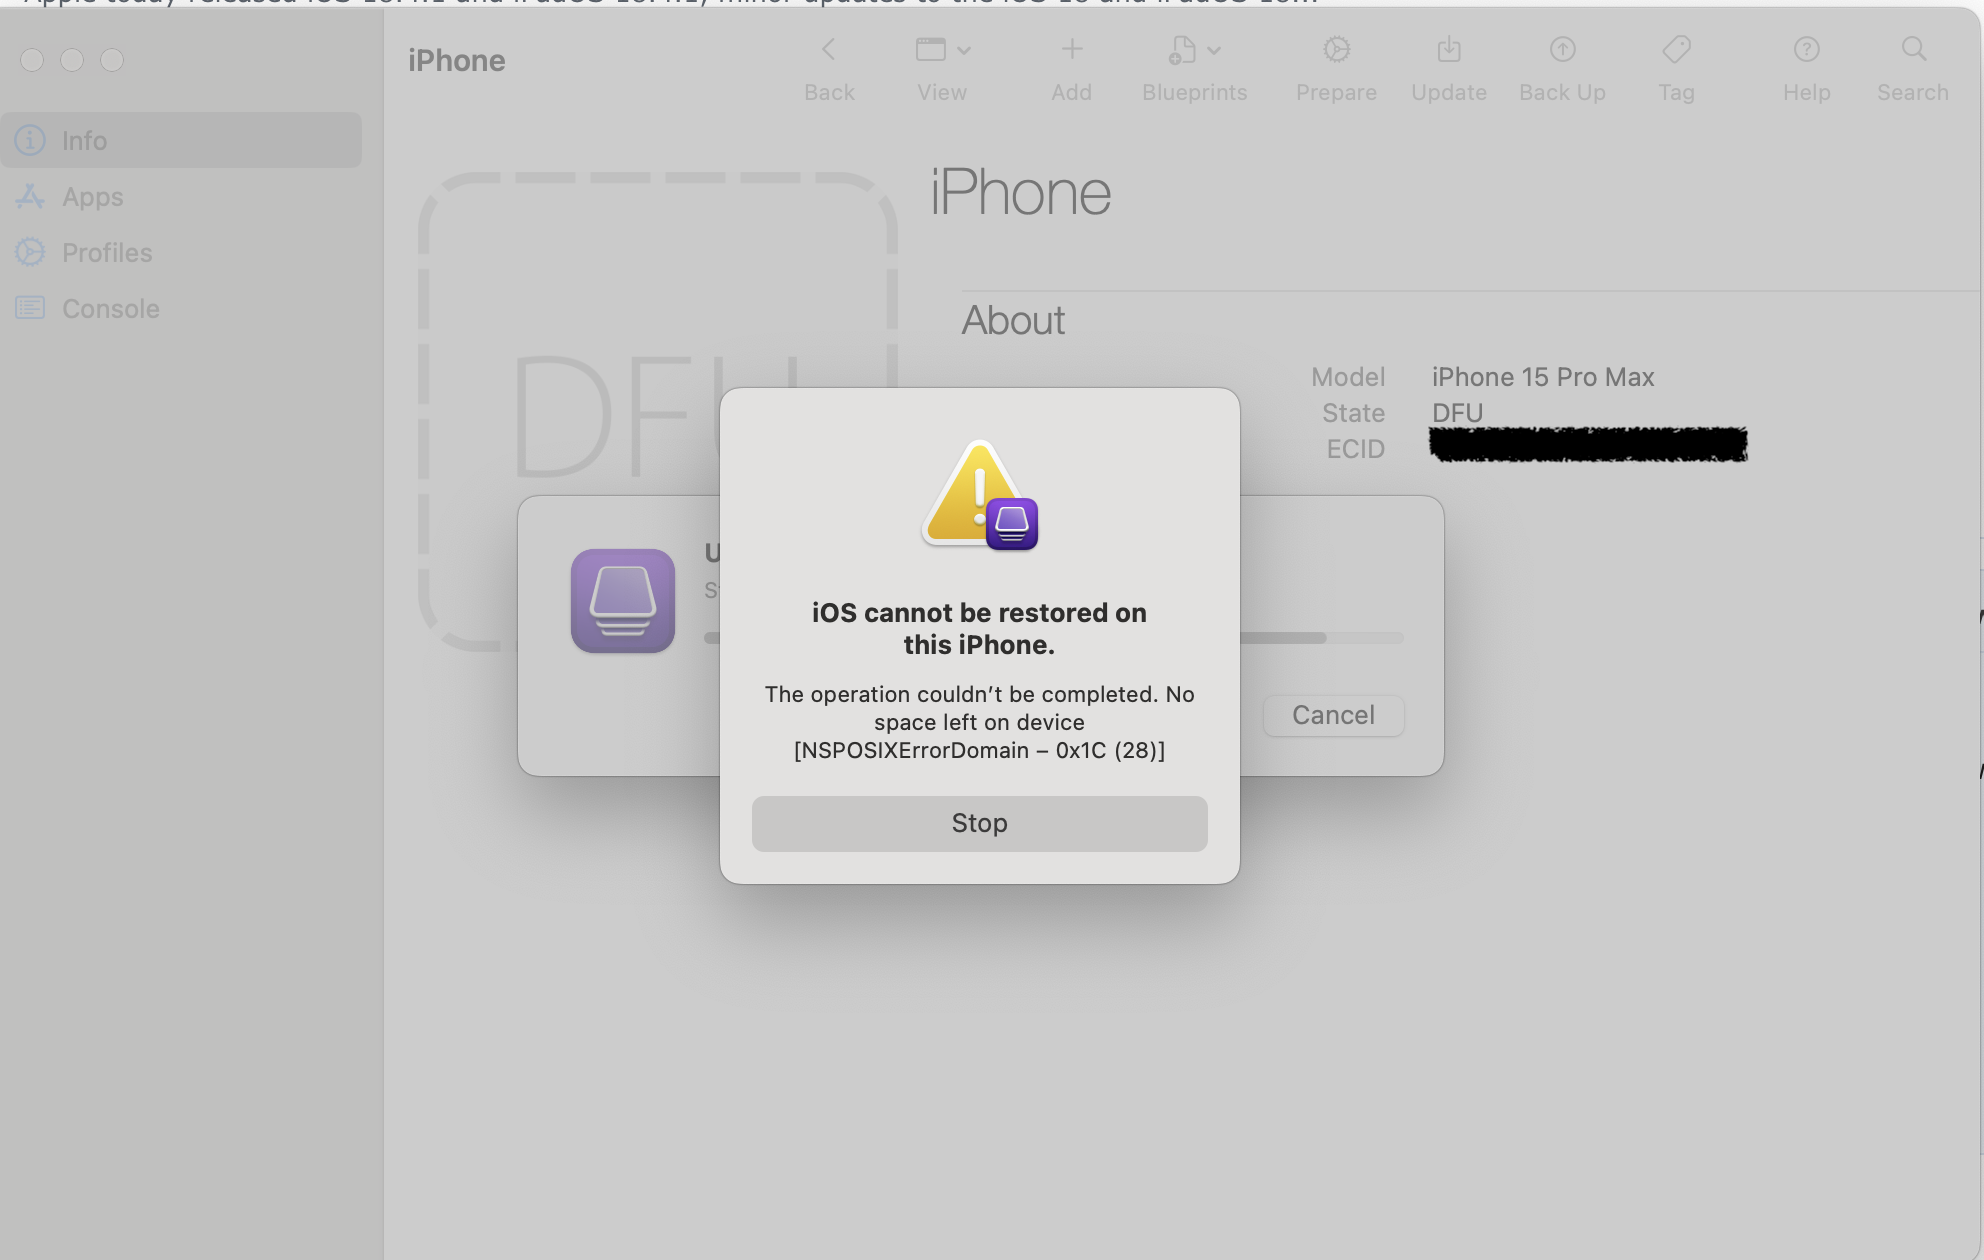Click the DFU state value
Image resolution: width=1984 pixels, height=1260 pixels.
click(1457, 413)
